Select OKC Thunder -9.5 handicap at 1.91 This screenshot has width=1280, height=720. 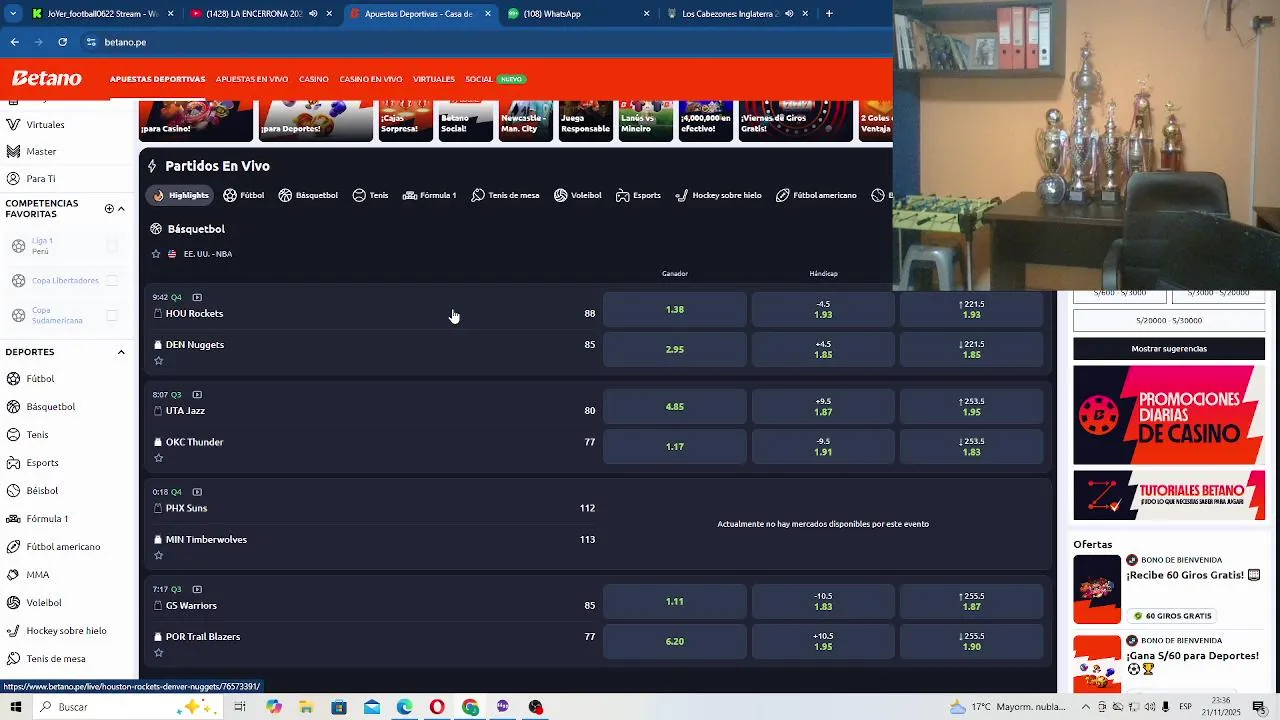click(823, 447)
